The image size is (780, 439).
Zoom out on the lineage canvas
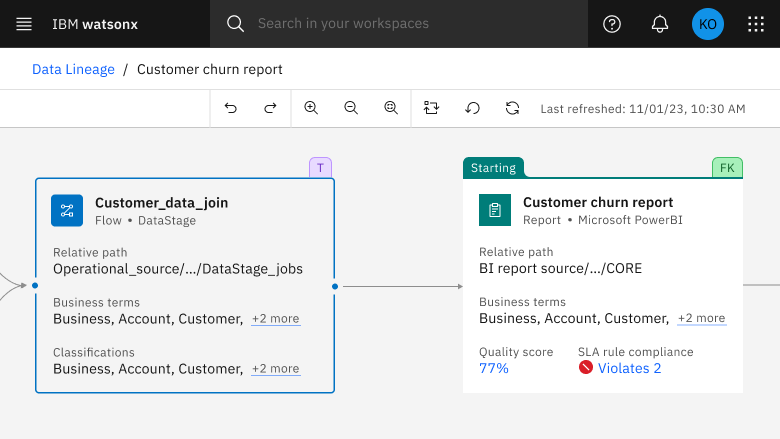(351, 108)
